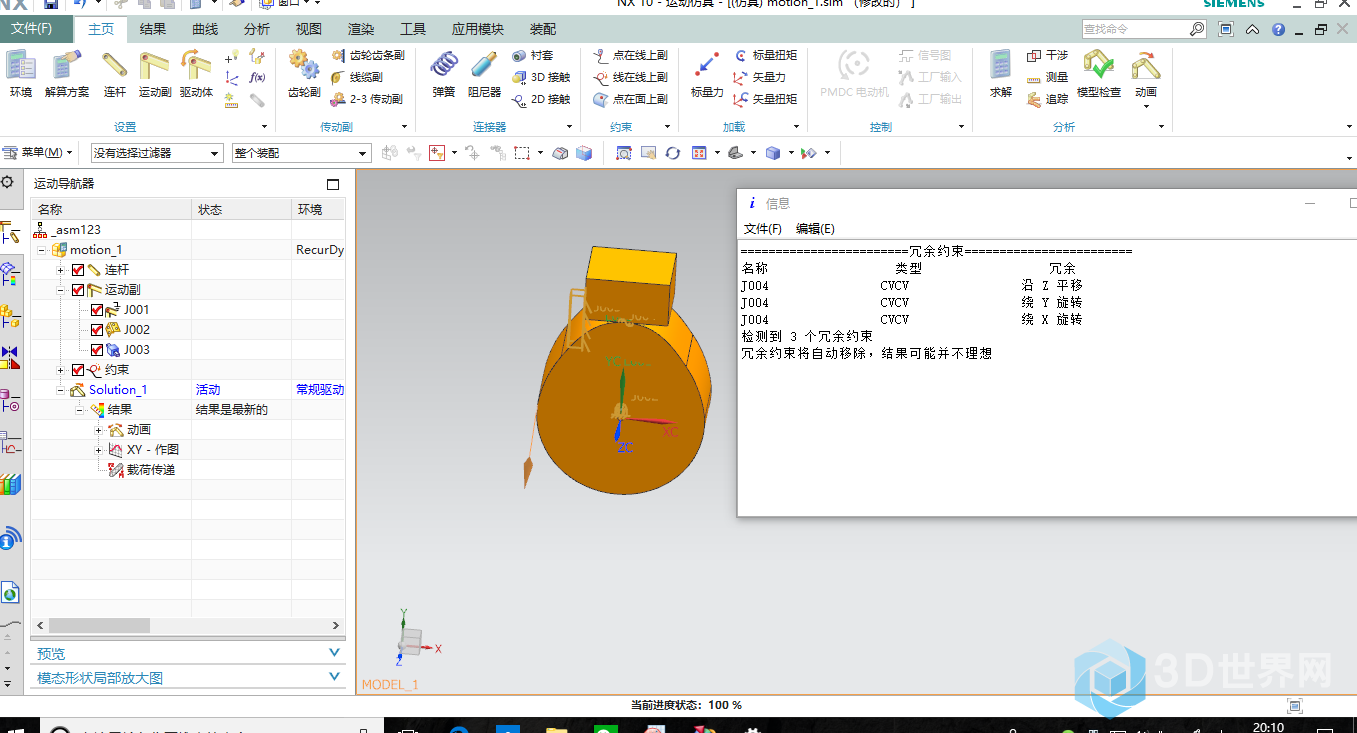This screenshot has height=733, width=1357.
Task: Uncheck the J003 joint checkbox
Action: [x=97, y=350]
